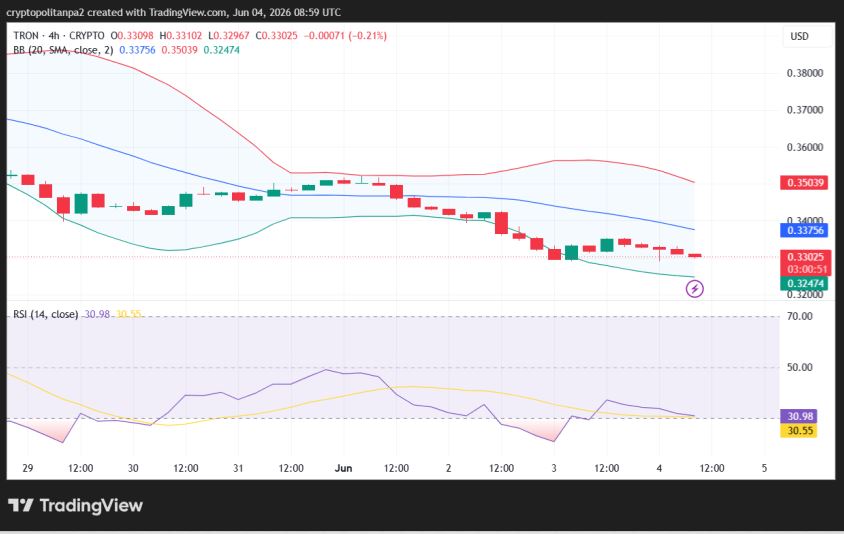Click the purple lightning bolt icon on chart

click(x=694, y=289)
